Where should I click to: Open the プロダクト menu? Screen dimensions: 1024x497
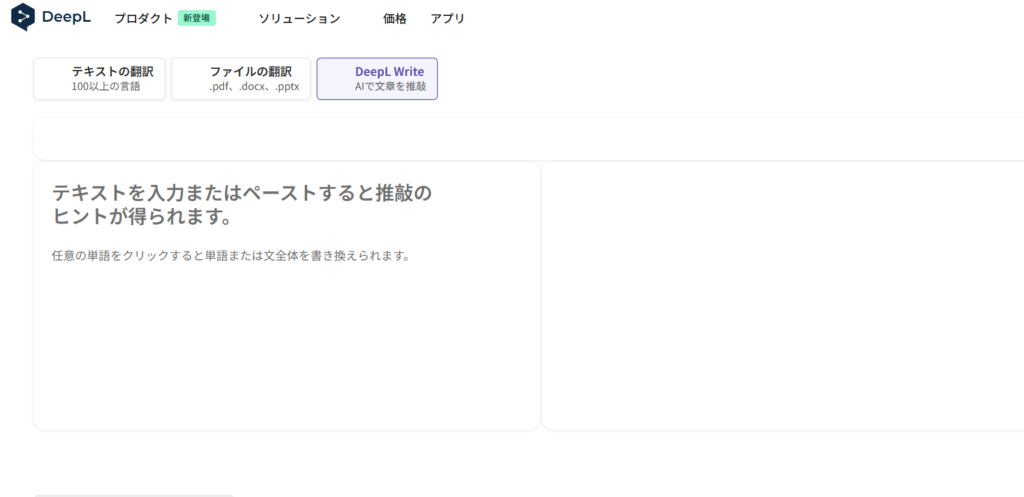[x=144, y=18]
